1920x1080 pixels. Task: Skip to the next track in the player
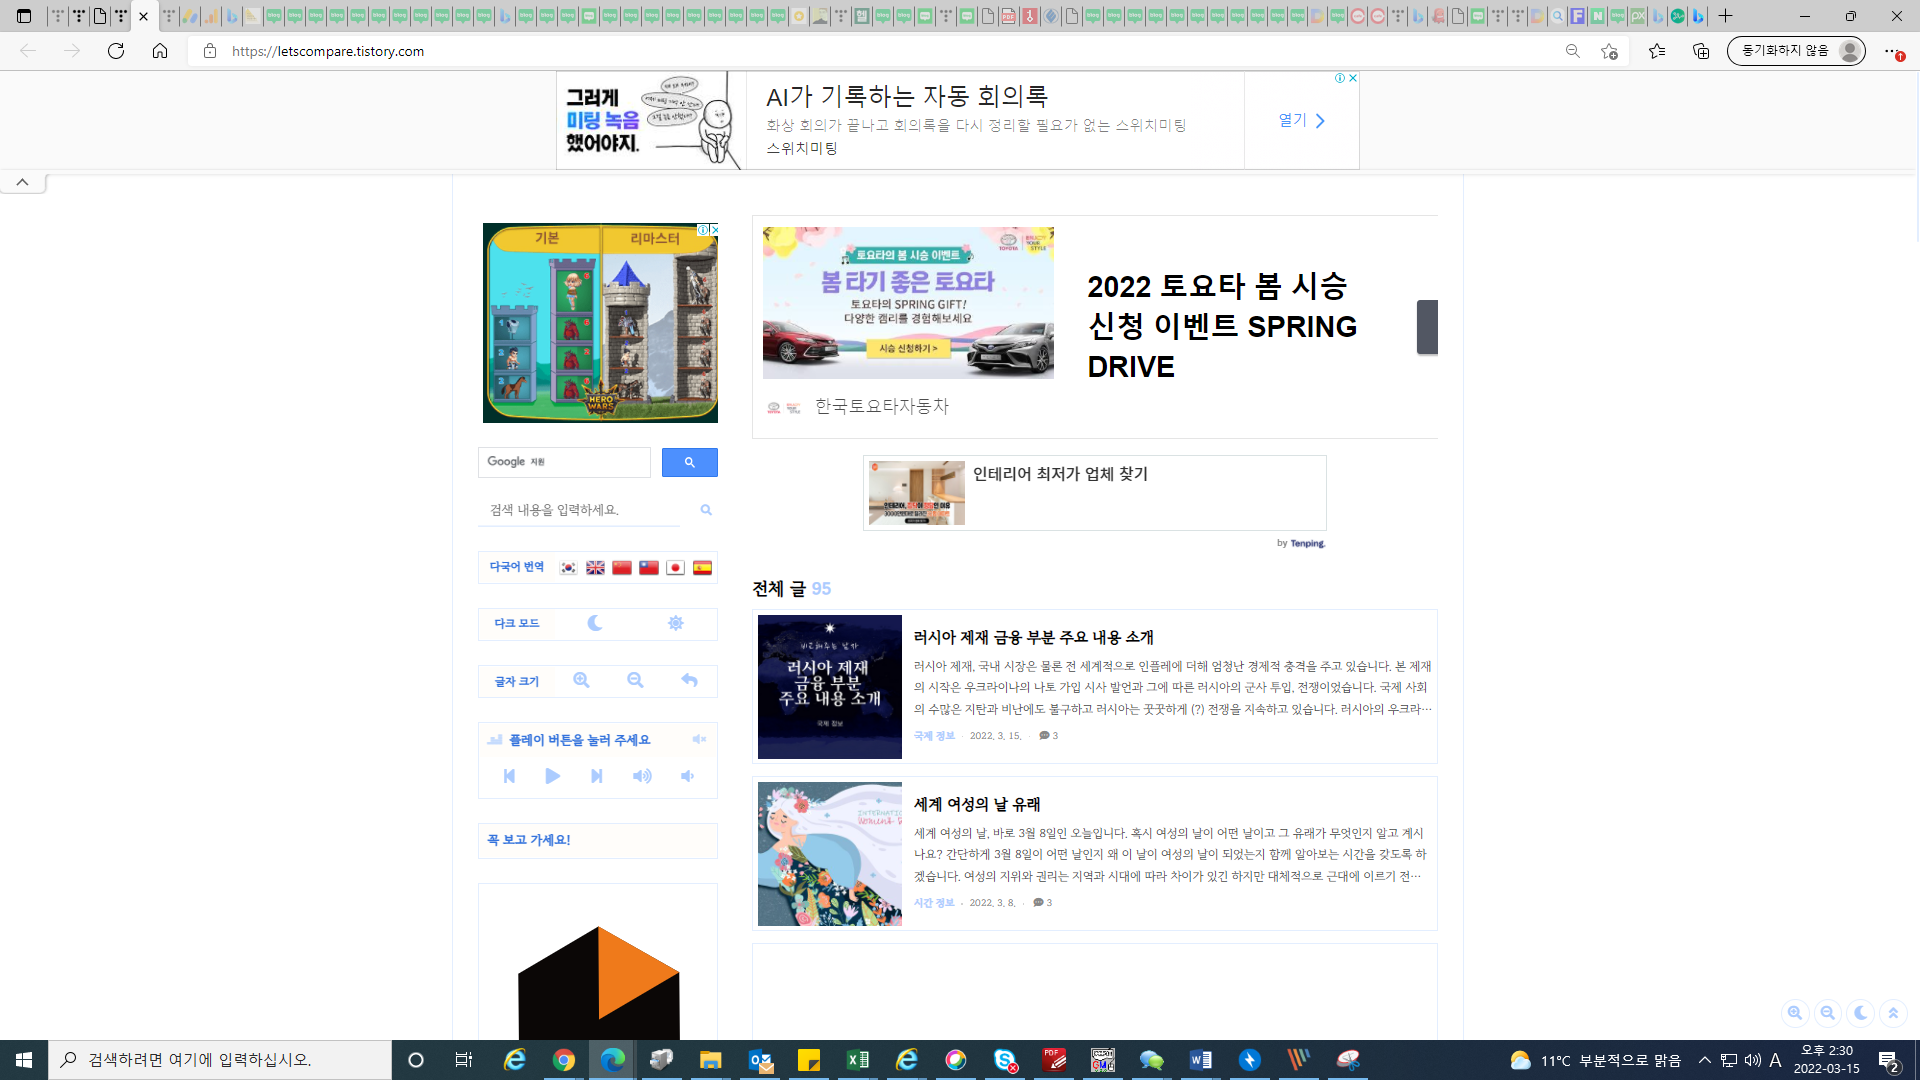(597, 776)
